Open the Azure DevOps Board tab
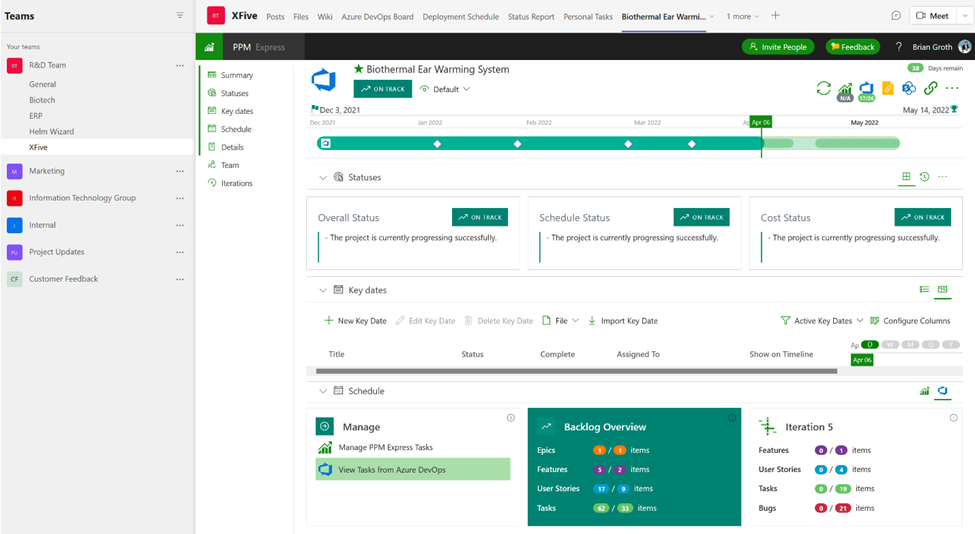The image size is (975, 534). pos(377,17)
